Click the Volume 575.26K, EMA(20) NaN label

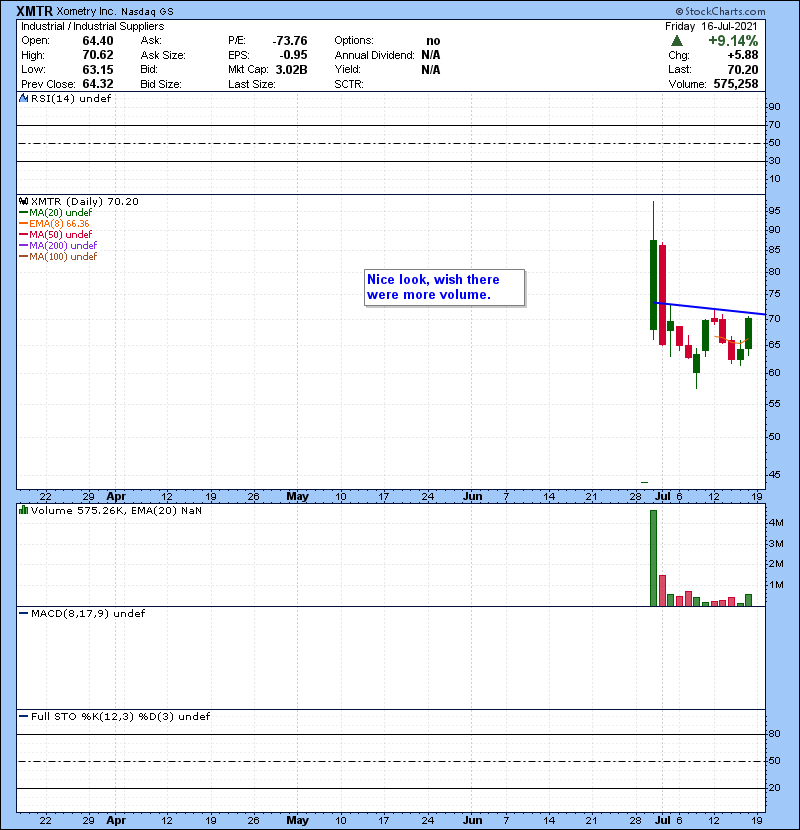(x=116, y=511)
